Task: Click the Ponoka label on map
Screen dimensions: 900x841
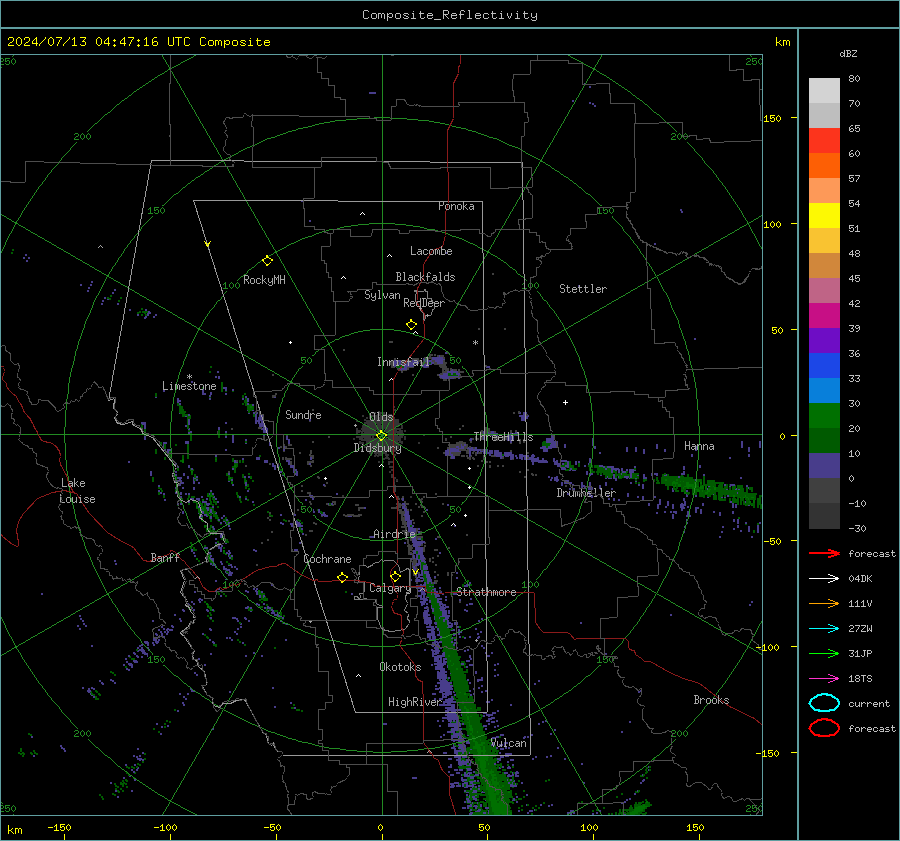Action: pyautogui.click(x=456, y=206)
